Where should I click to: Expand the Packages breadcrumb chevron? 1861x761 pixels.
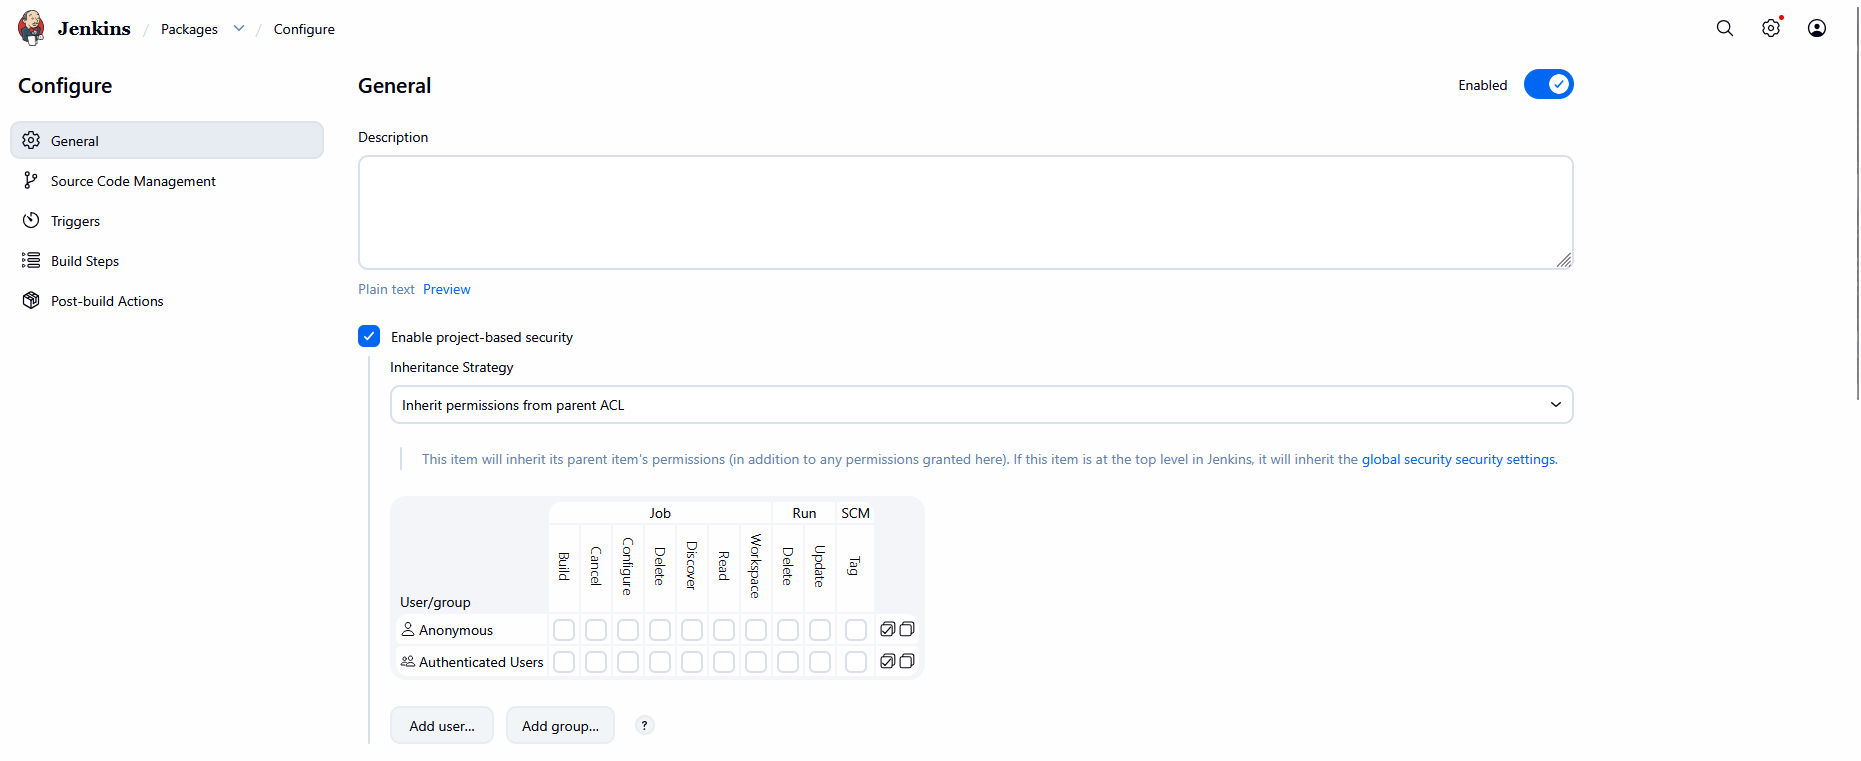click(239, 29)
